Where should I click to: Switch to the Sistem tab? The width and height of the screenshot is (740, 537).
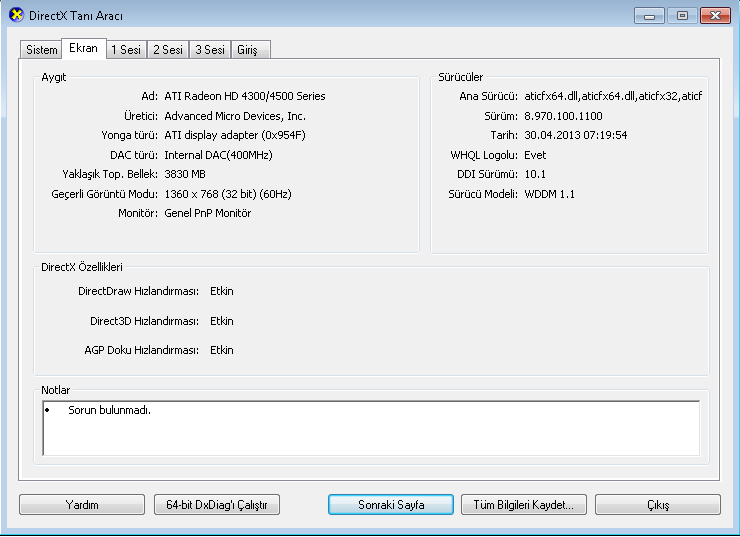click(x=41, y=50)
